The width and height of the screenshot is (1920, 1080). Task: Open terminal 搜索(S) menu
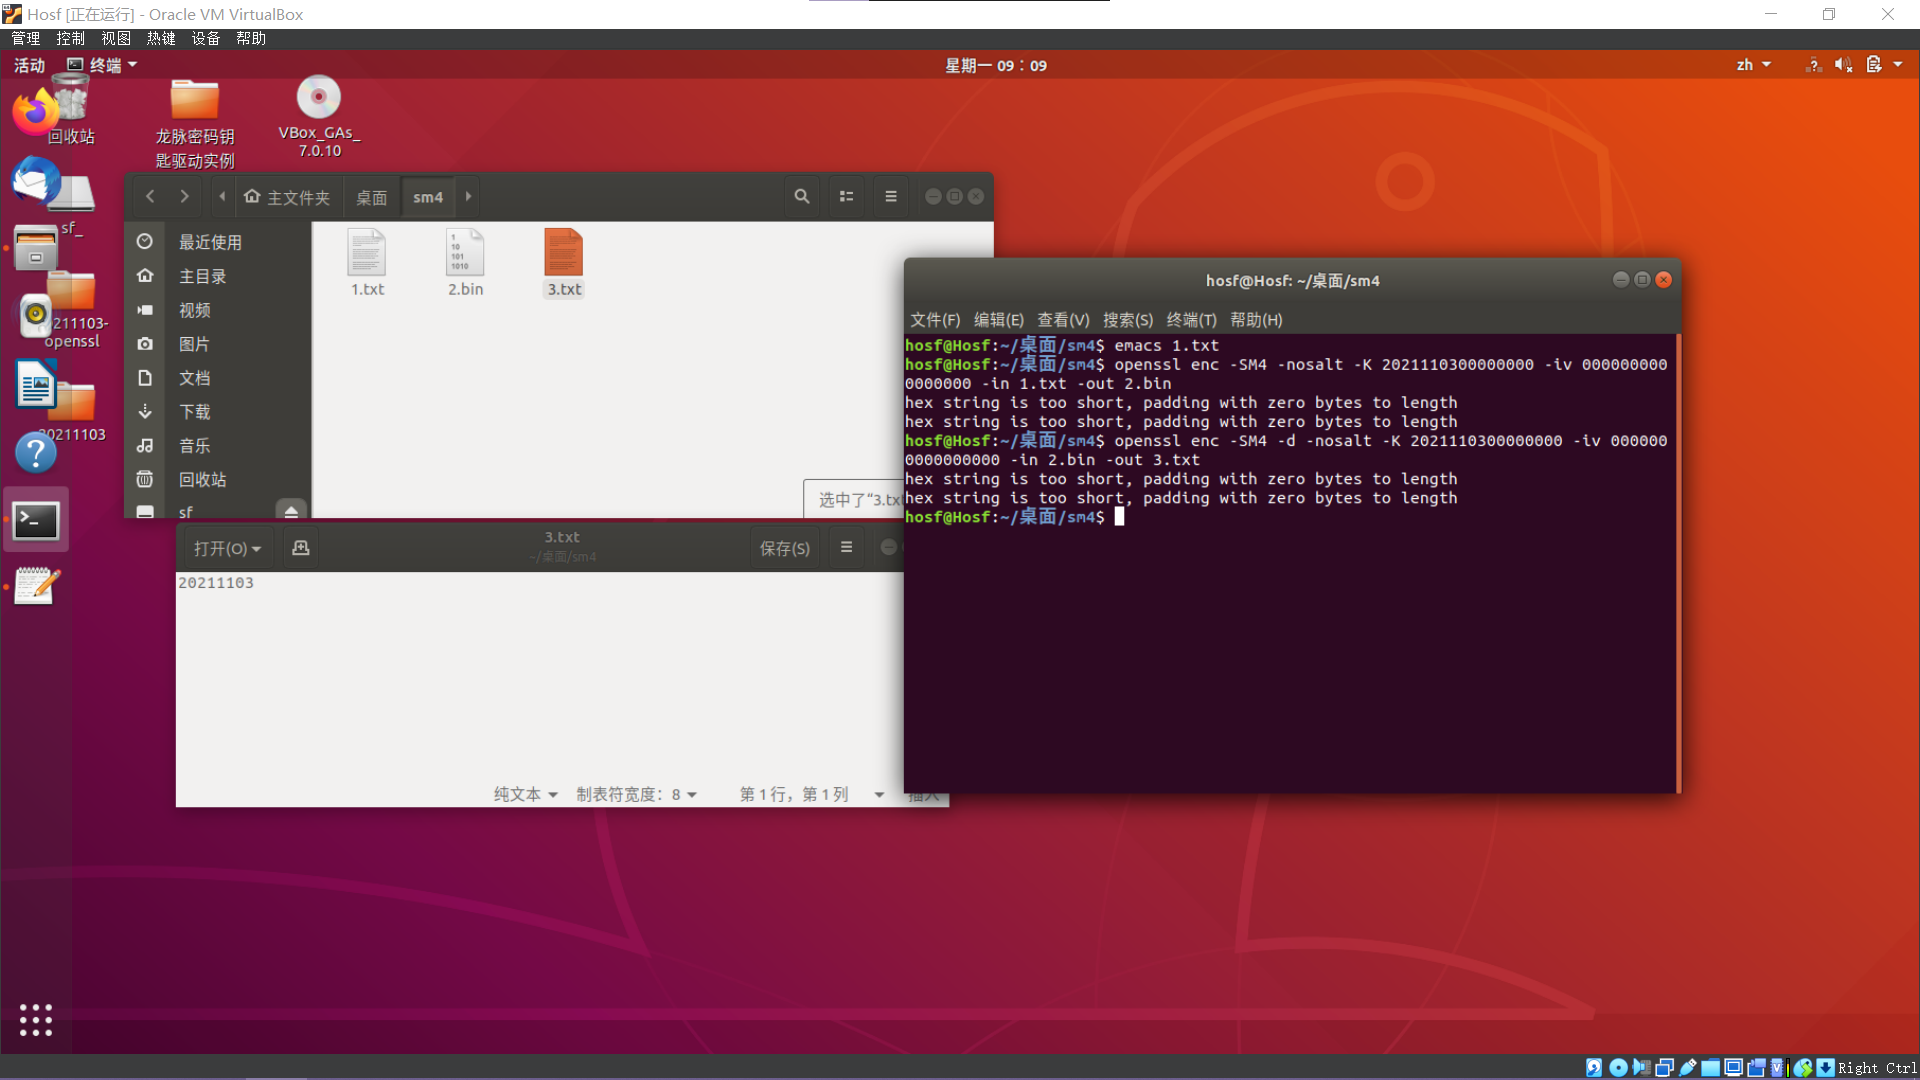tap(1128, 320)
